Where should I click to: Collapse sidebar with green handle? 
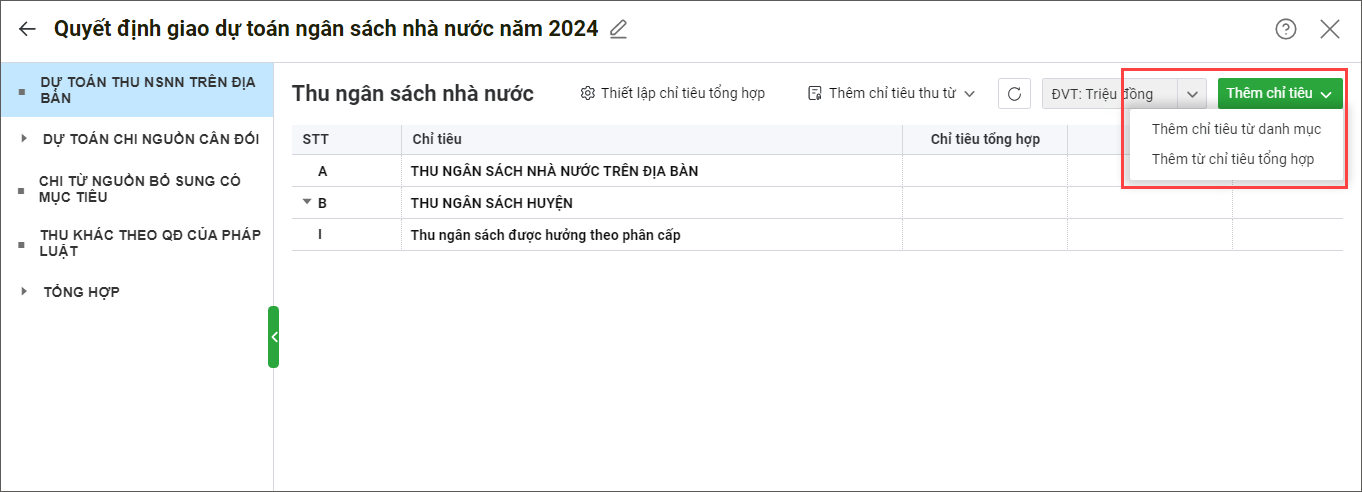coord(273,337)
